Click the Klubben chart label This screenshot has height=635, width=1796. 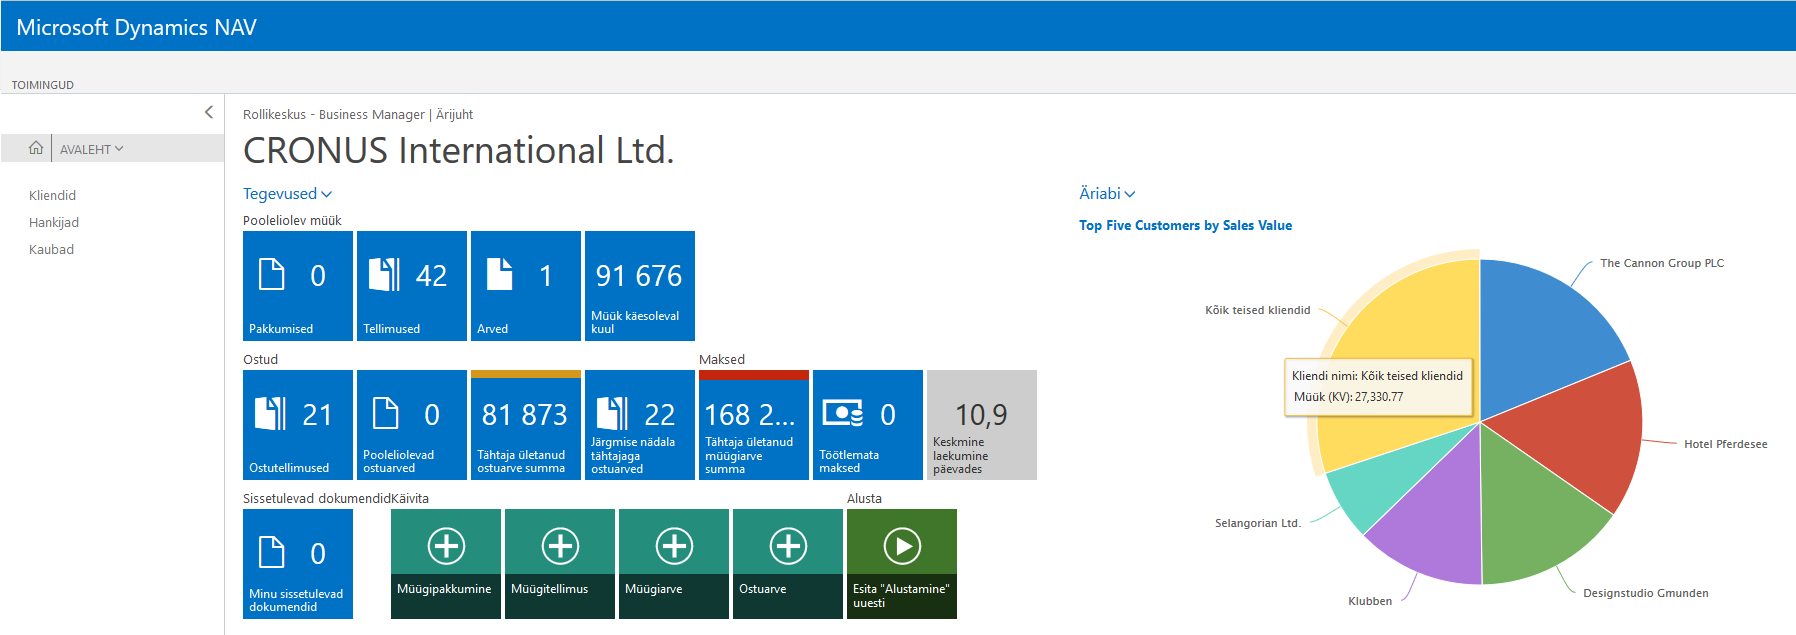tap(1370, 602)
